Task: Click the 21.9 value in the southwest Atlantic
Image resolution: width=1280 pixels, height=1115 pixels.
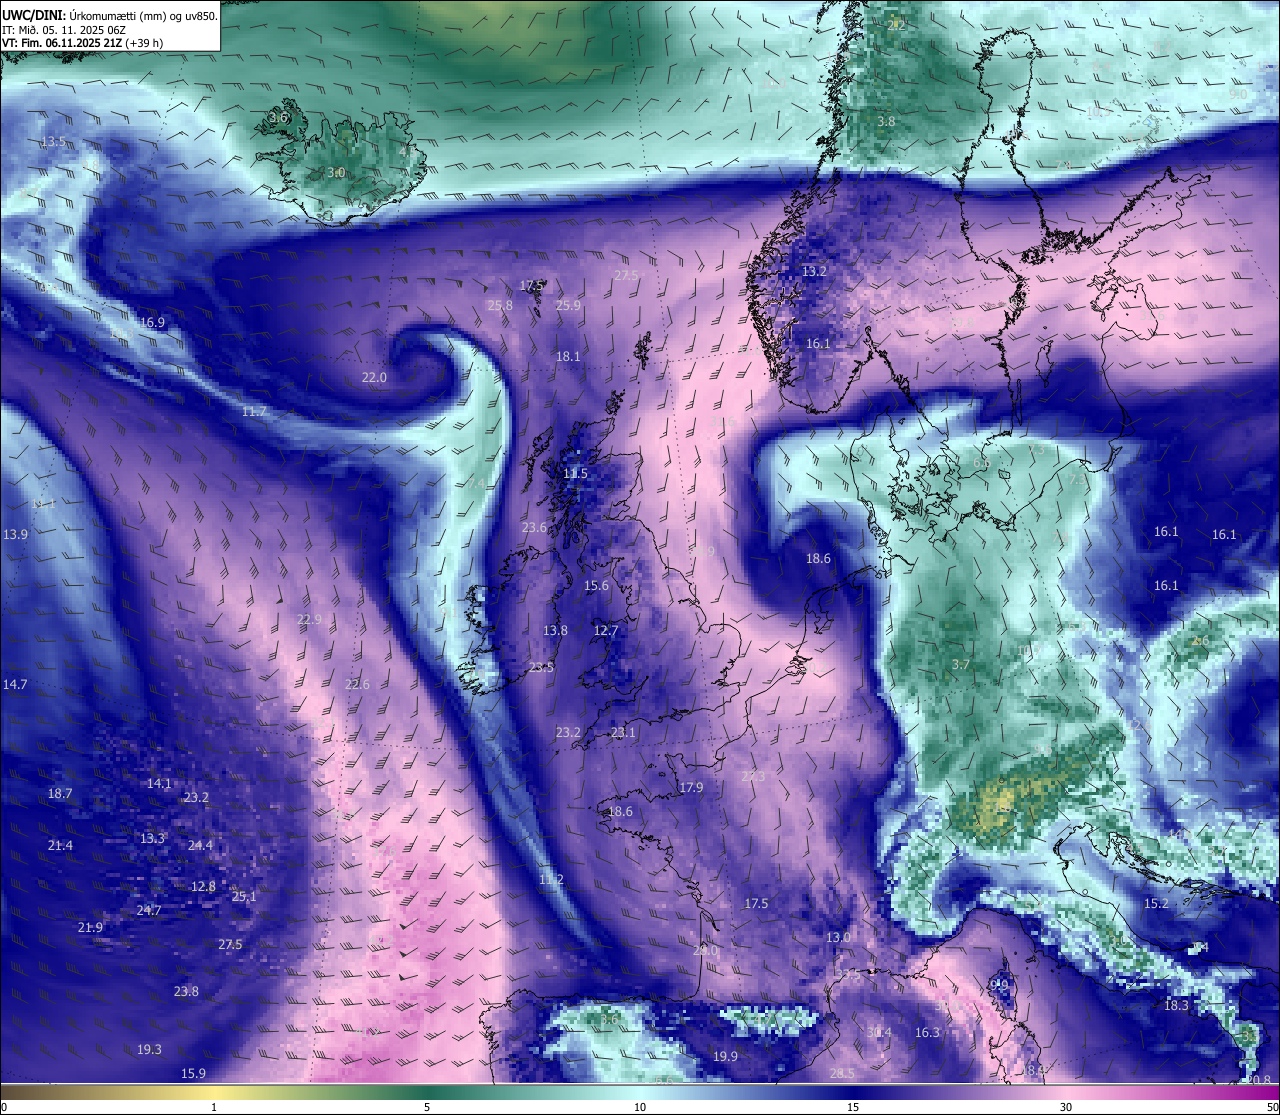Action: coord(90,928)
